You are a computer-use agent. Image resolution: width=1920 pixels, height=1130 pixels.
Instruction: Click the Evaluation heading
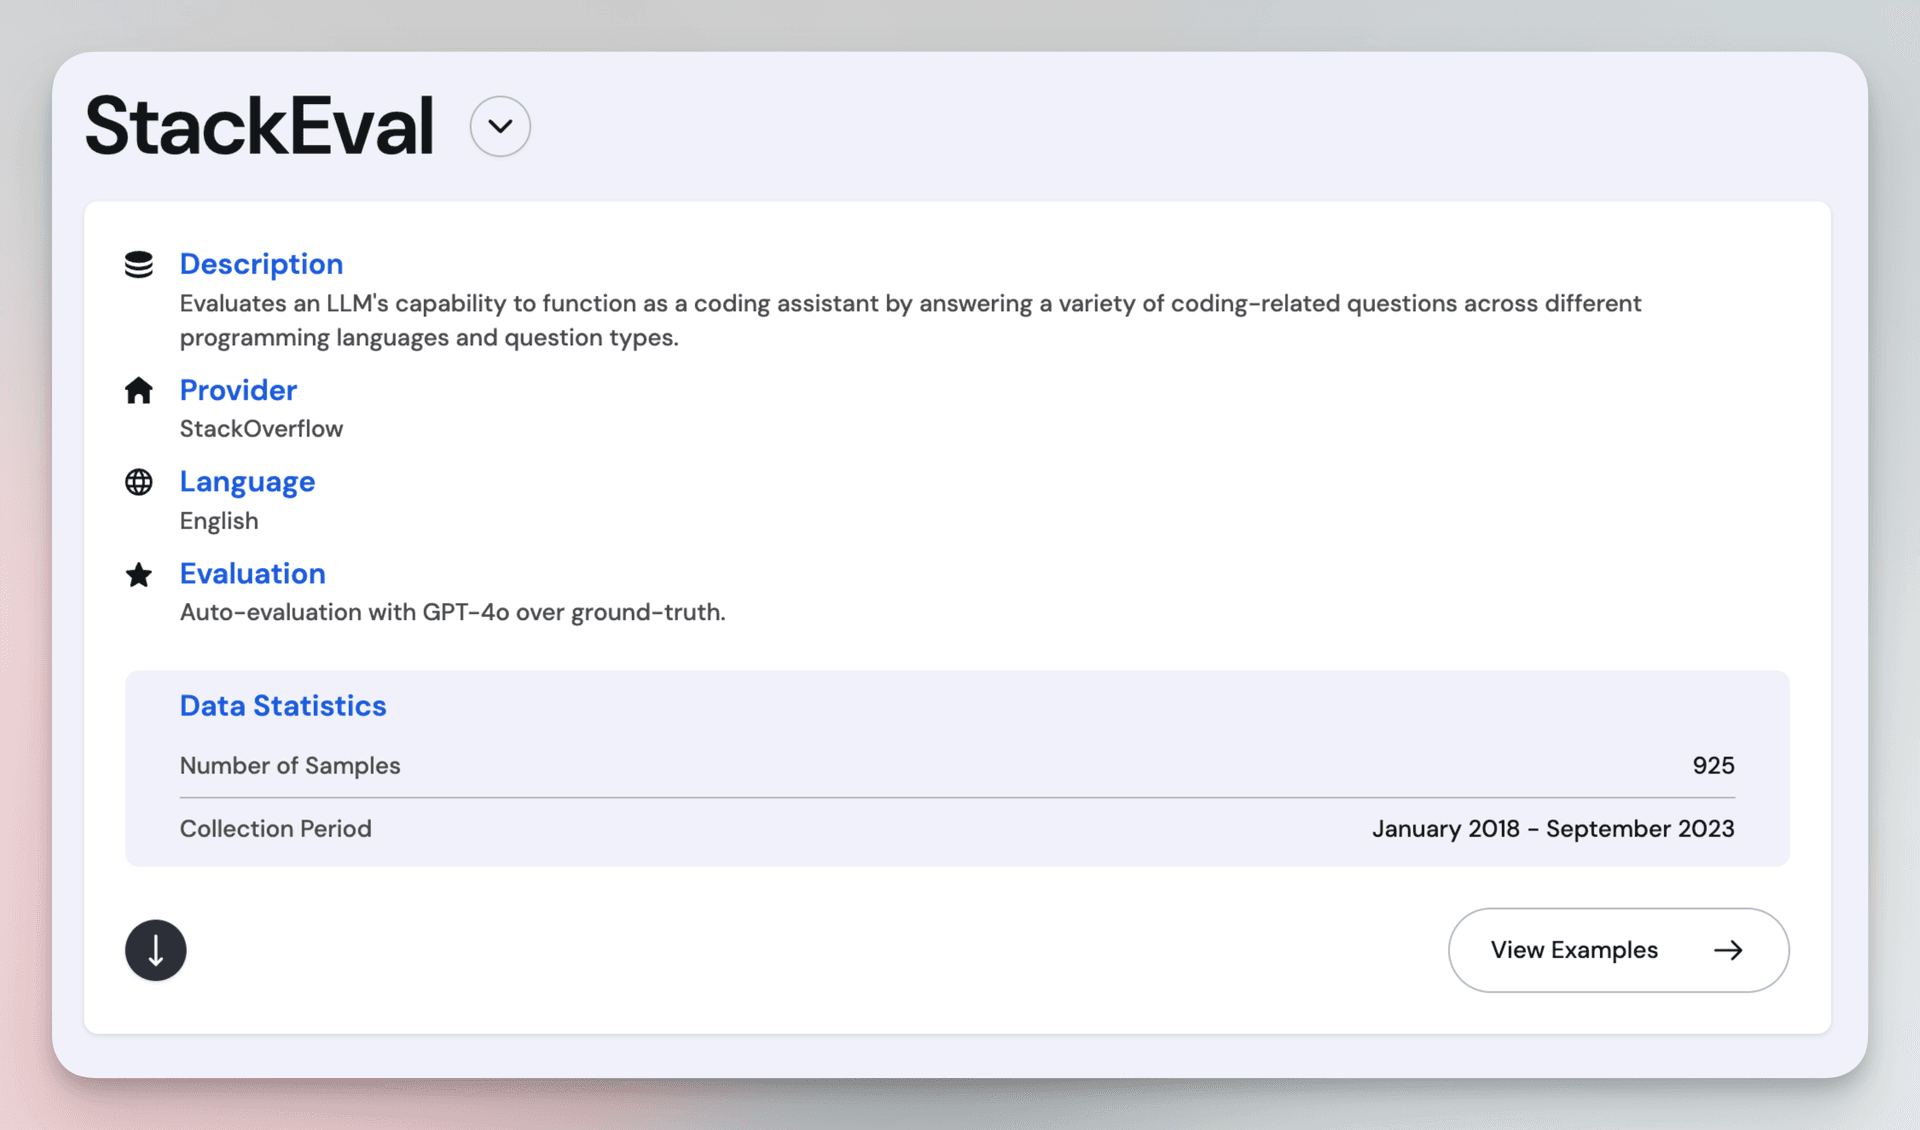(x=252, y=574)
